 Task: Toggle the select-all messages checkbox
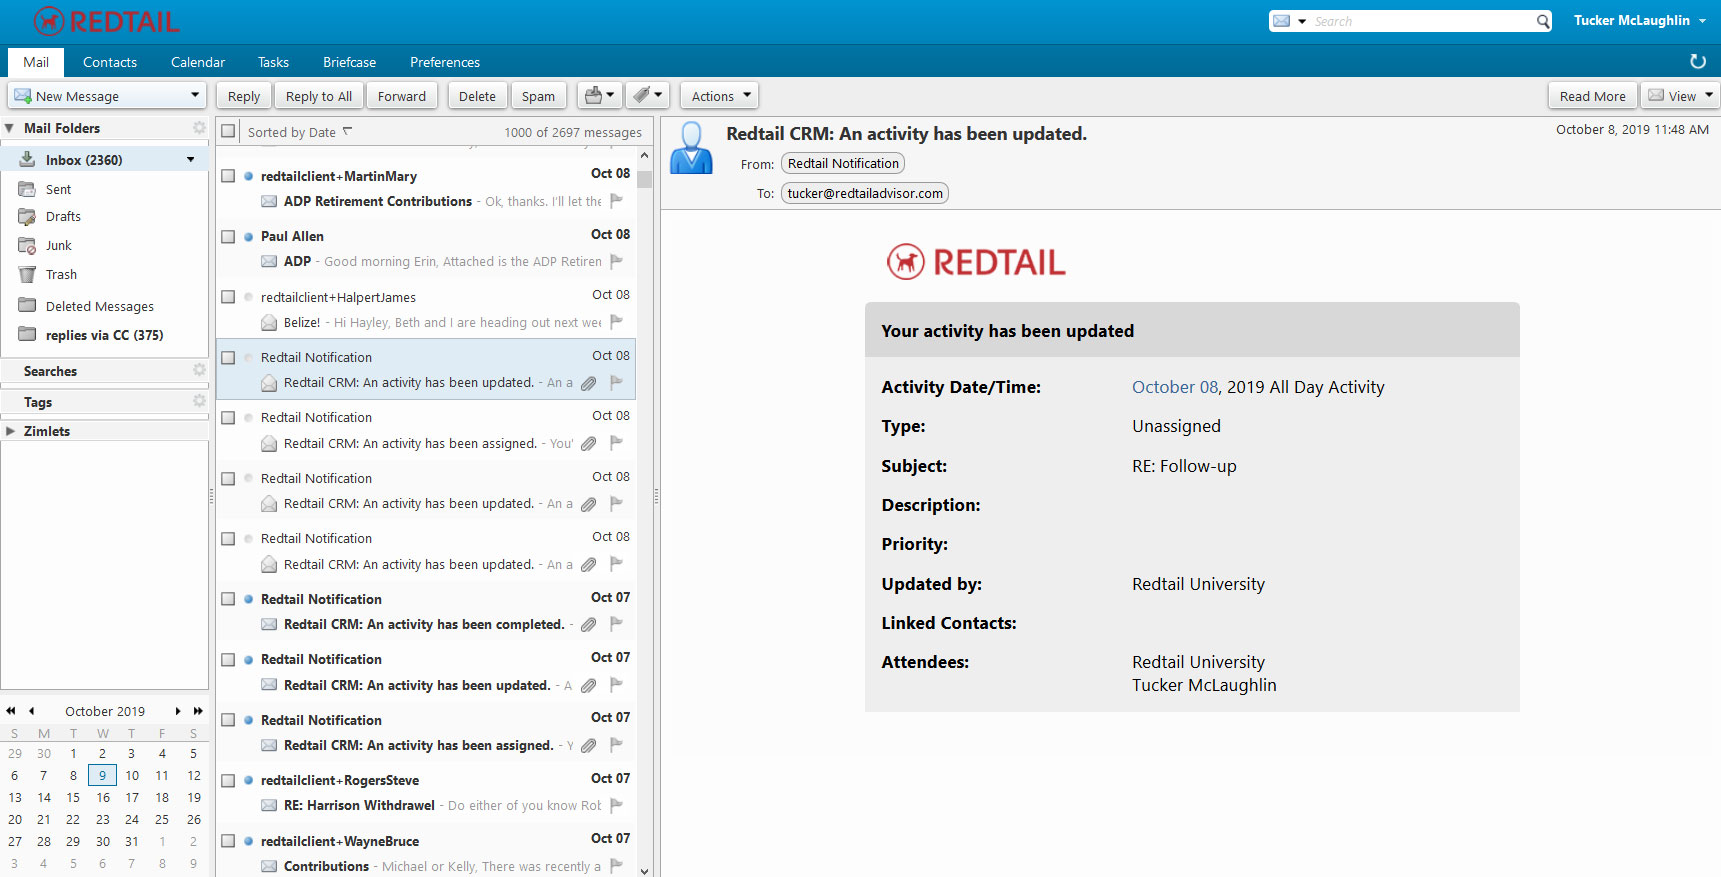coord(229,131)
